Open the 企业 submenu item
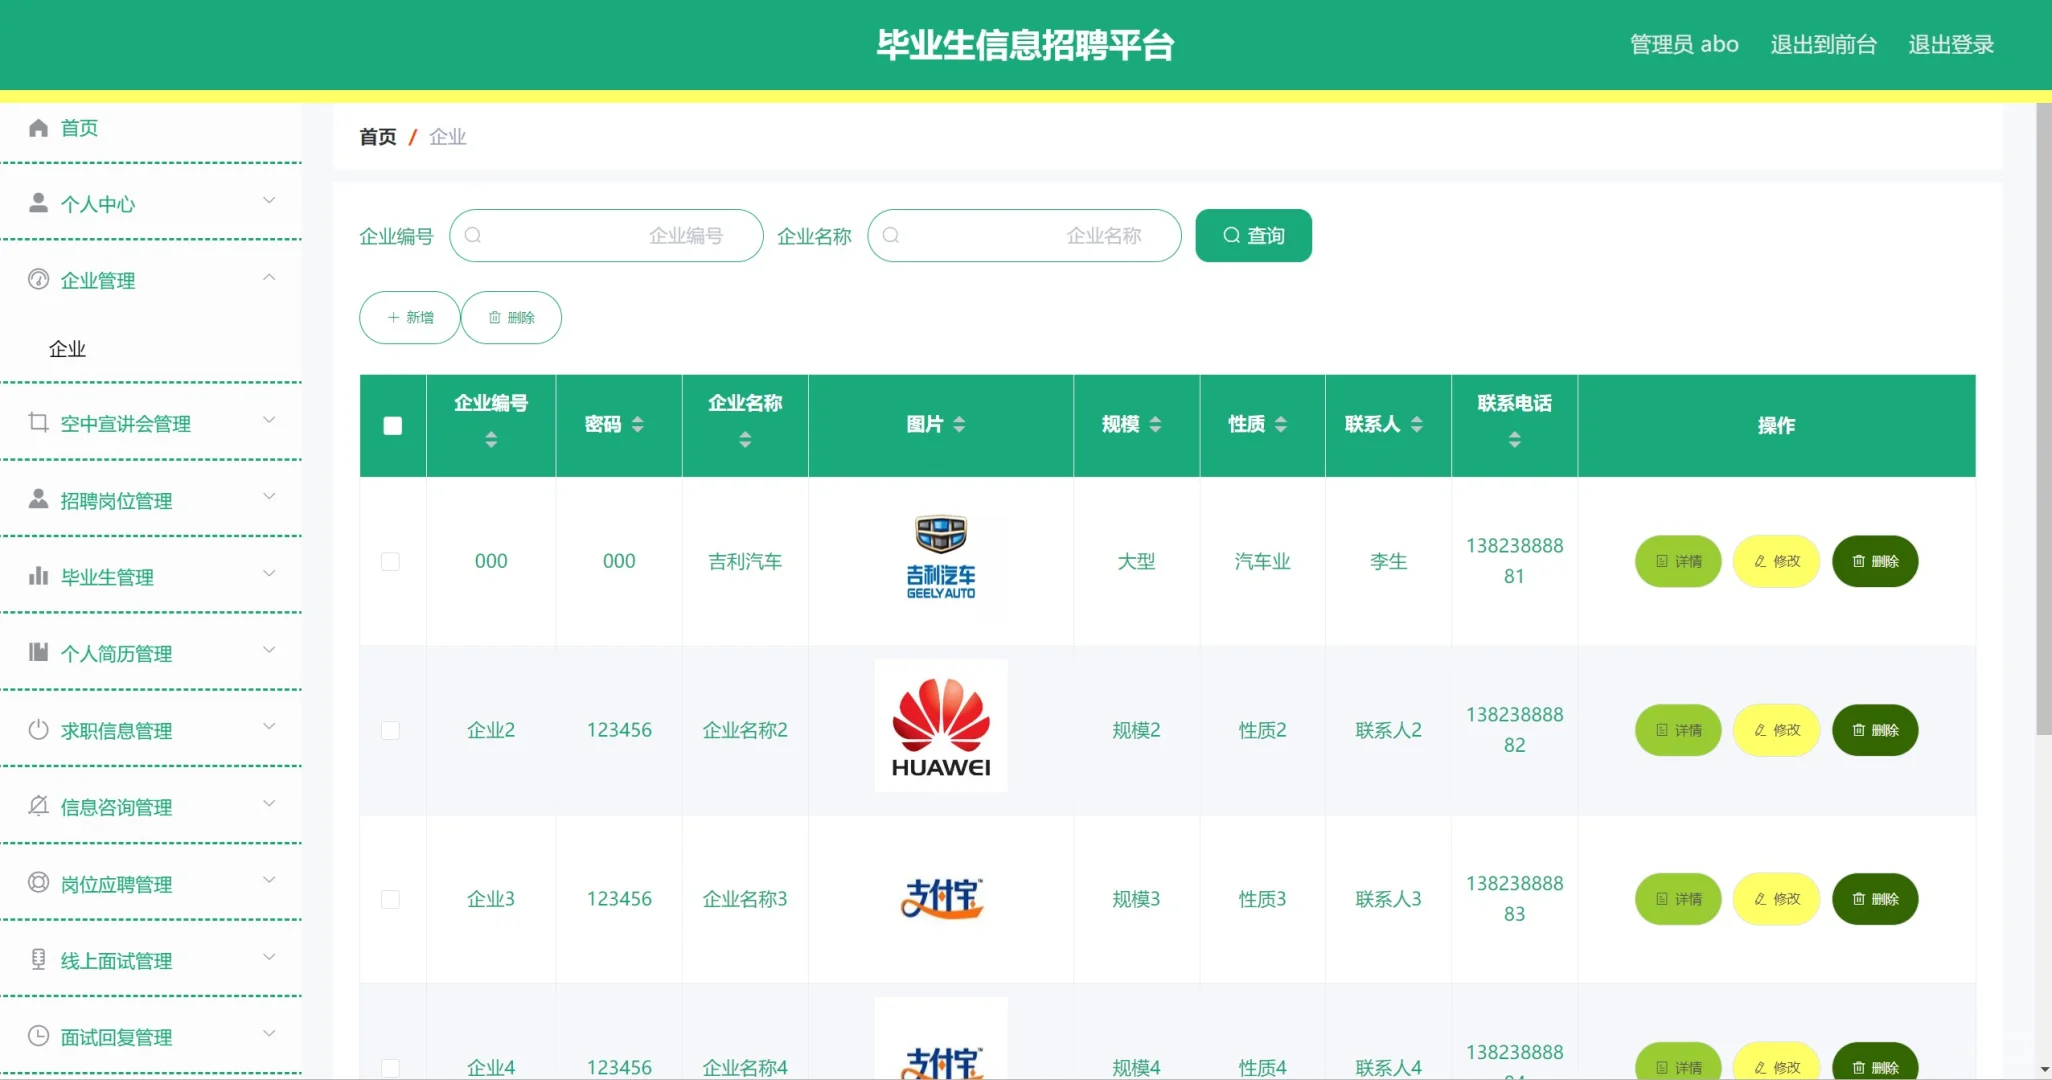The image size is (2052, 1080). (x=67, y=348)
